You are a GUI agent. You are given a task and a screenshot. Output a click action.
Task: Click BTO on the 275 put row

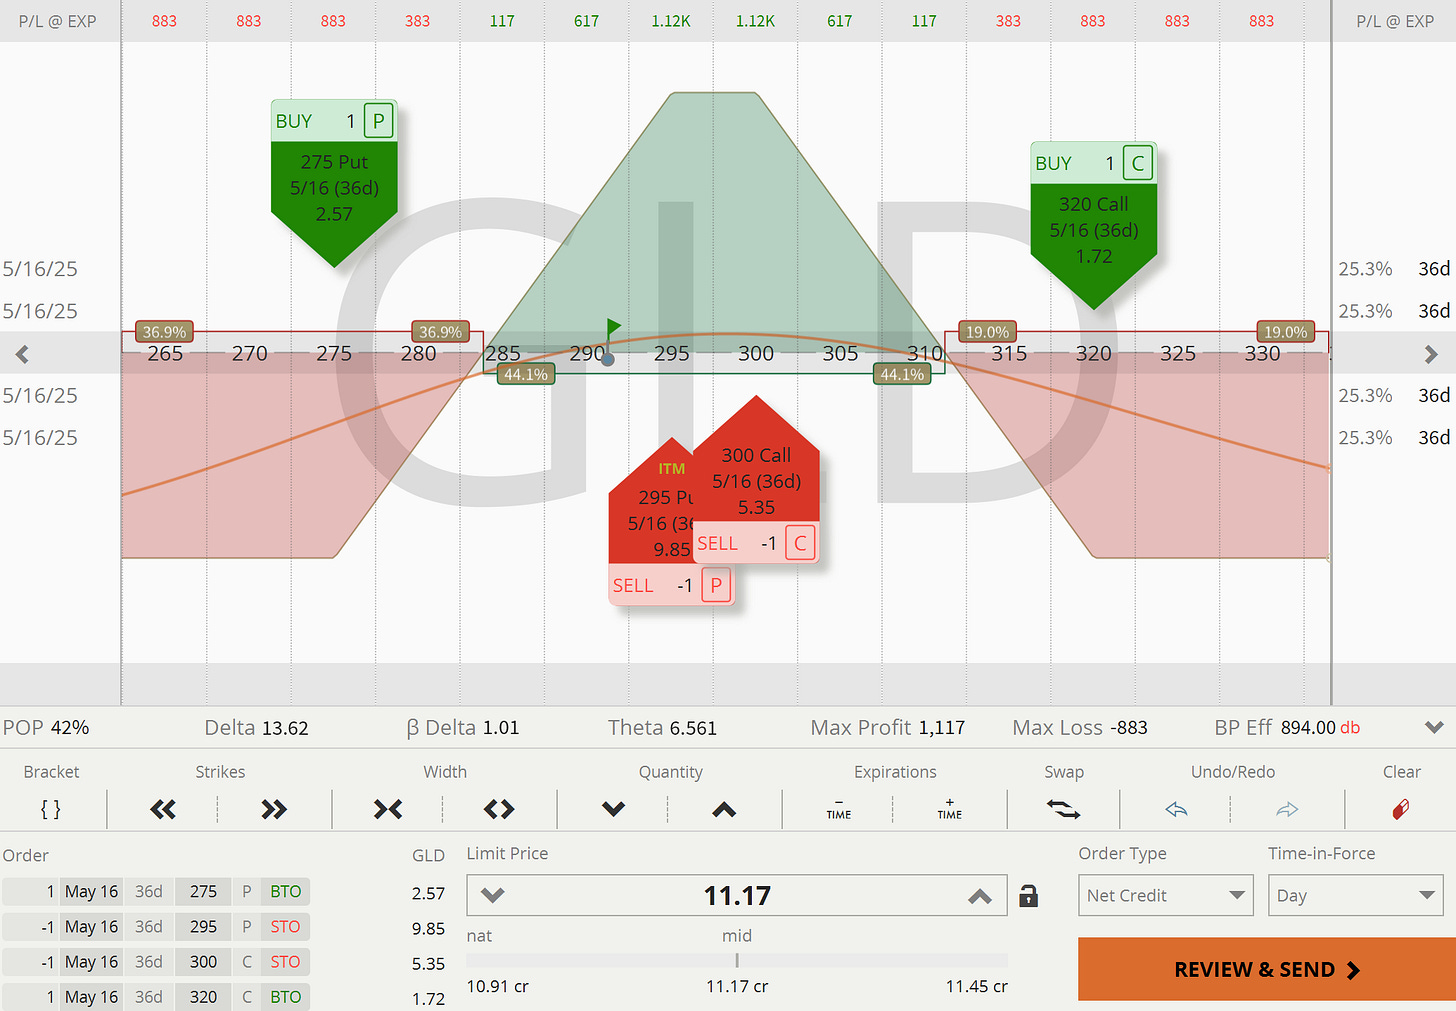click(286, 891)
